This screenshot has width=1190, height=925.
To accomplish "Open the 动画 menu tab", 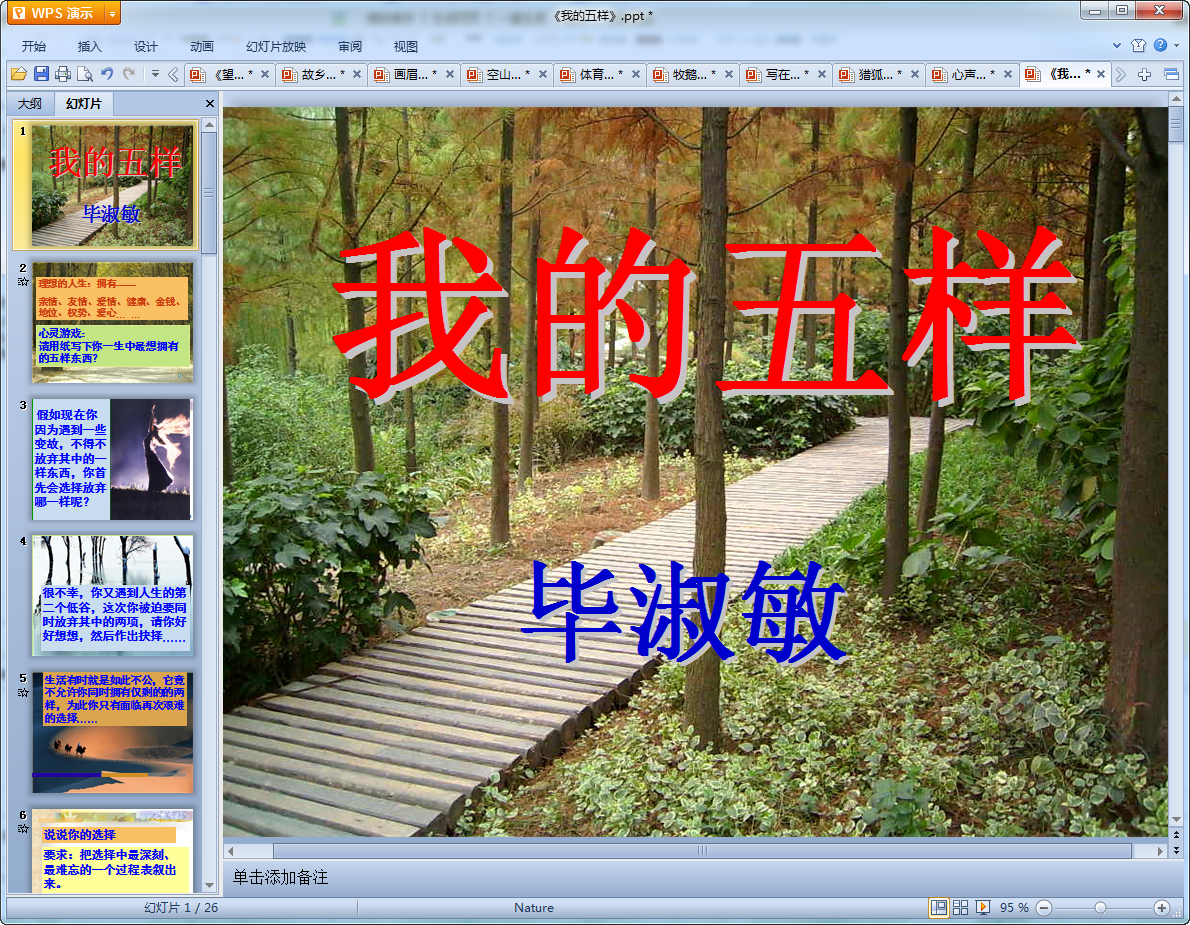I will [202, 46].
